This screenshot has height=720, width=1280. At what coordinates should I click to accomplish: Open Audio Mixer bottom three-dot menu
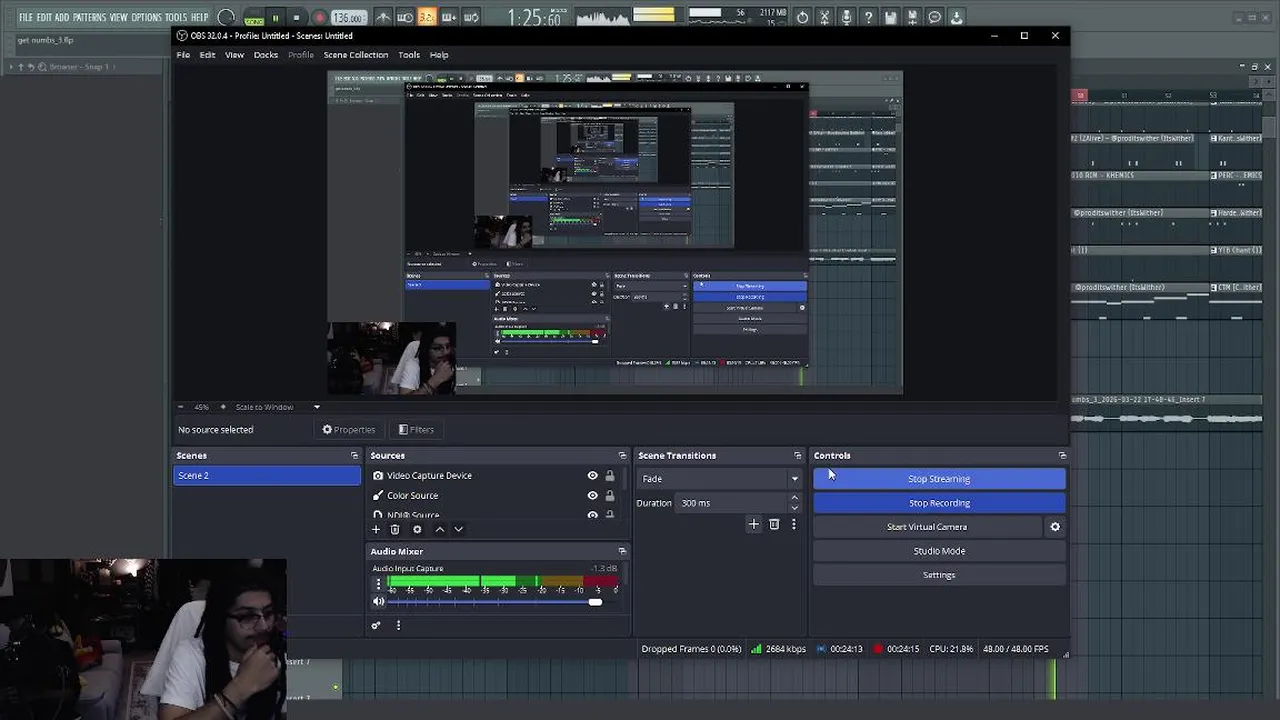click(x=398, y=626)
